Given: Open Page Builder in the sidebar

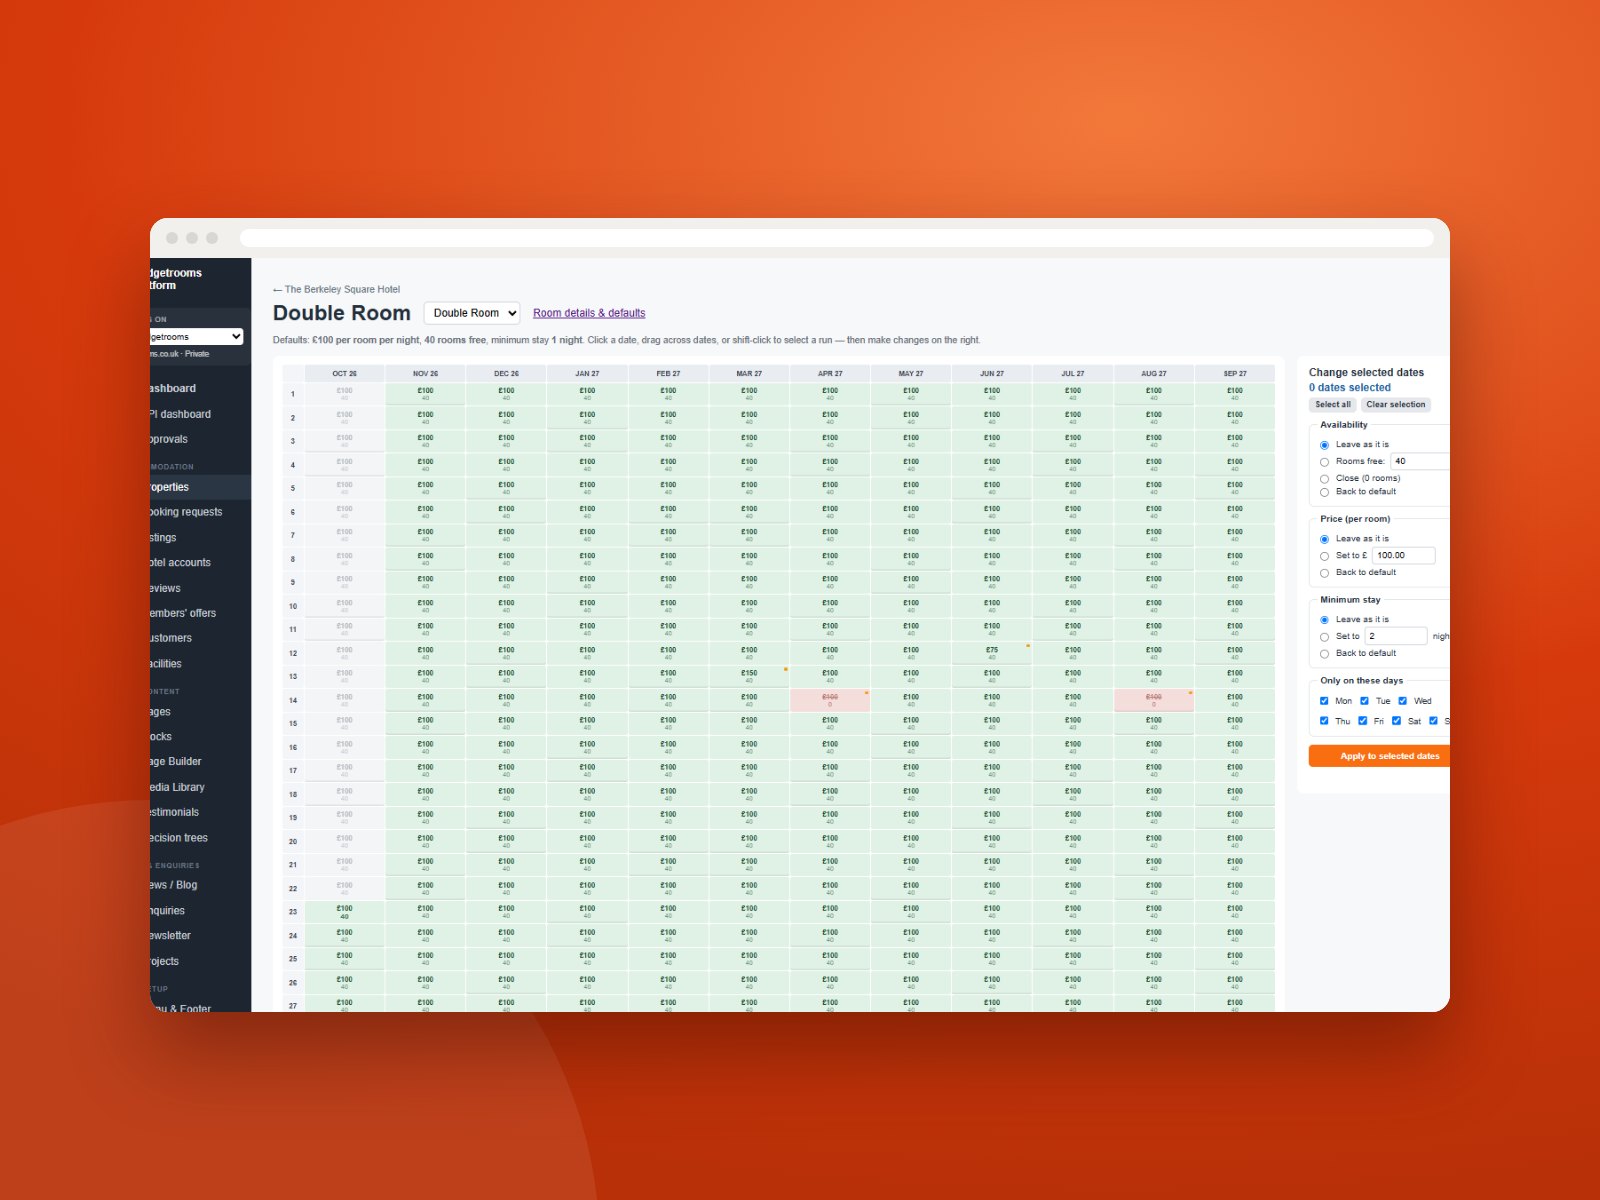Looking at the screenshot, I should tap(200, 761).
